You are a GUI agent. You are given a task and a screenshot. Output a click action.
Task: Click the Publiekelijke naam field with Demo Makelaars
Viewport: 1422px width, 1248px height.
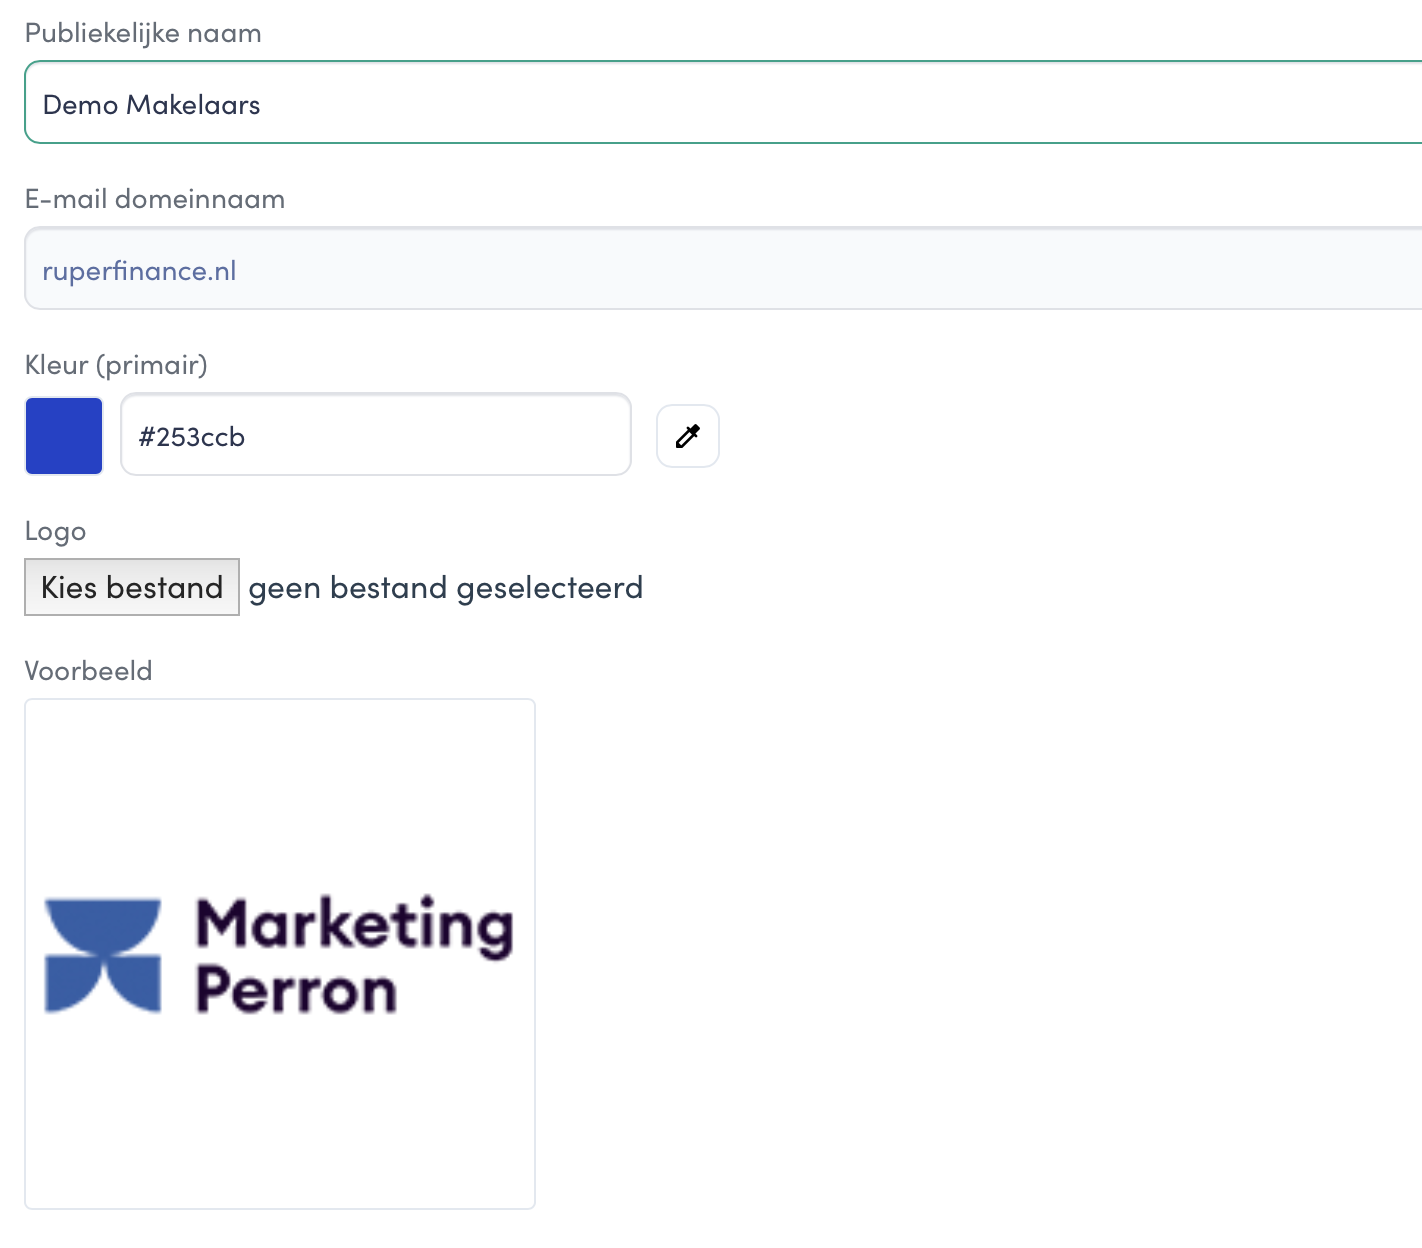[723, 102]
